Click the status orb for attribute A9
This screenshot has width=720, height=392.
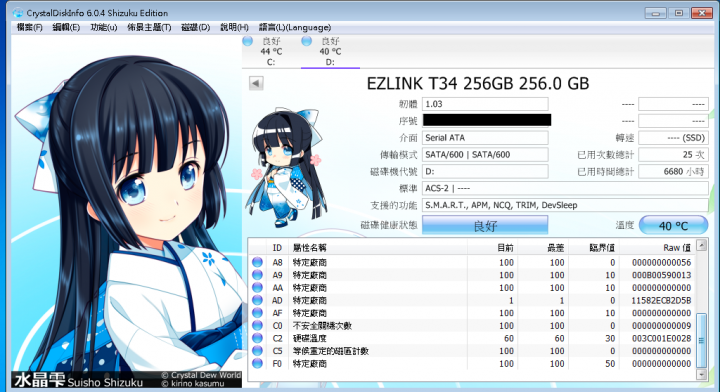click(x=257, y=275)
